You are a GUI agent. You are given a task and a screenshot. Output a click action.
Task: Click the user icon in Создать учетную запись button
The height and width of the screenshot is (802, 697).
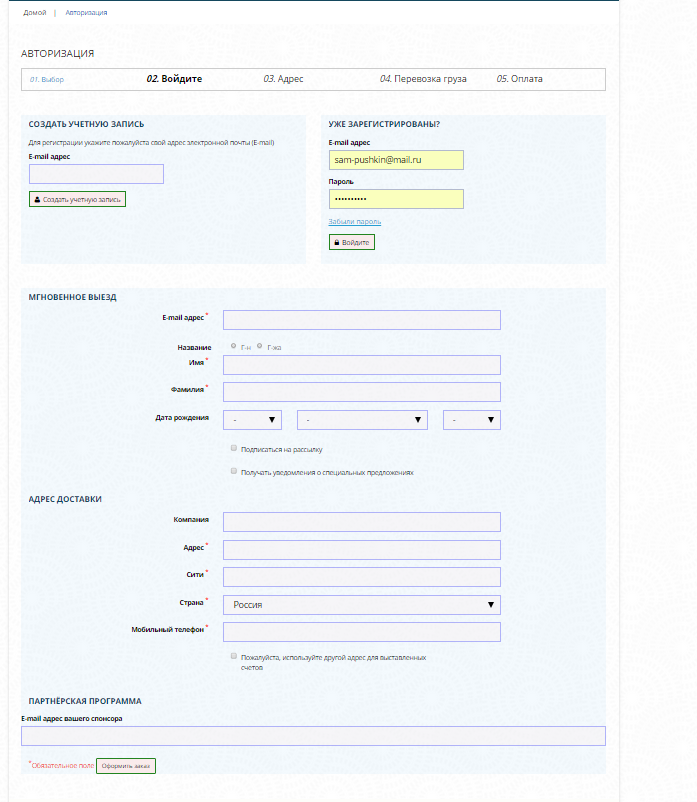37,199
